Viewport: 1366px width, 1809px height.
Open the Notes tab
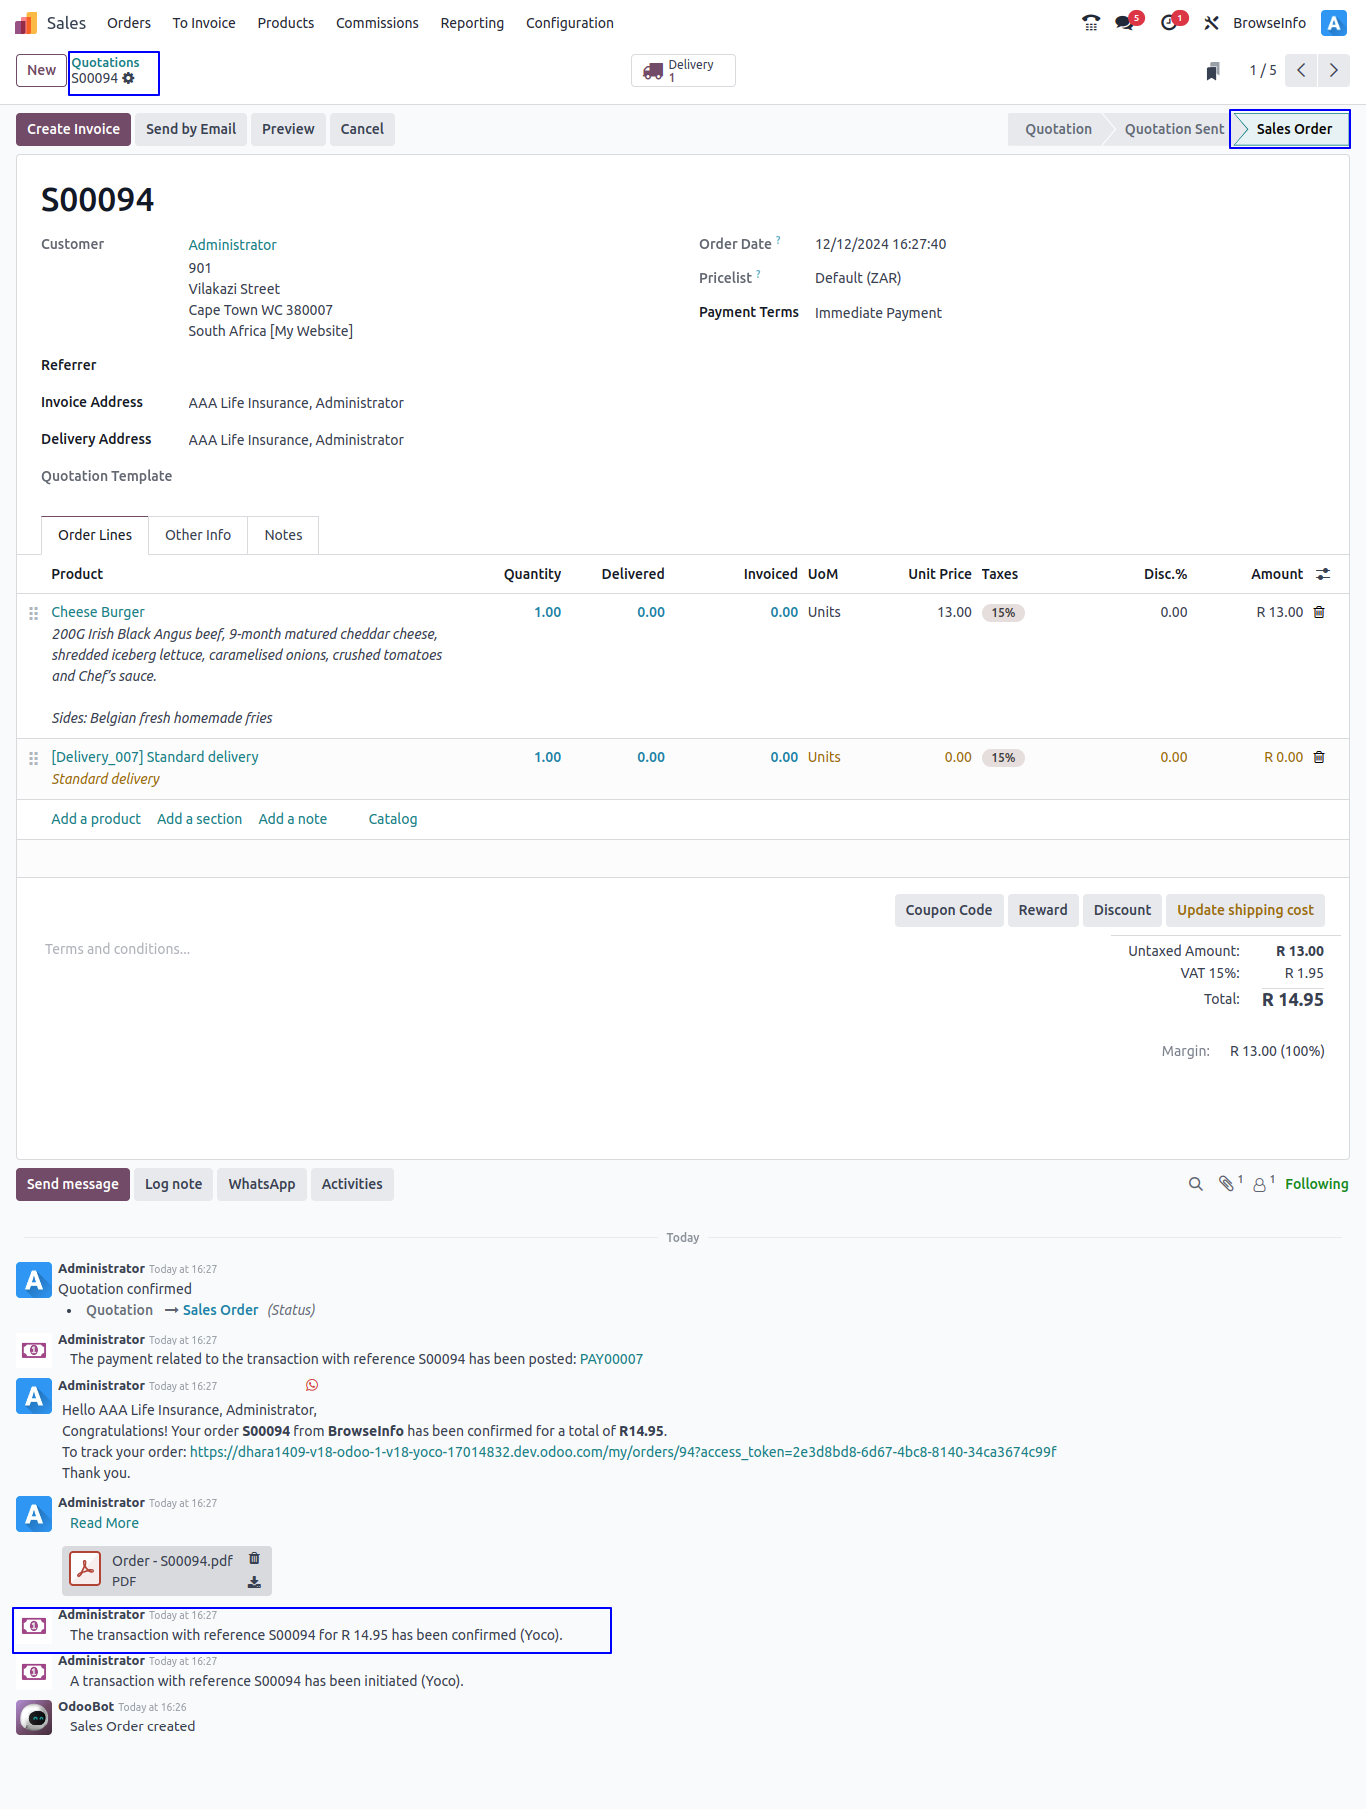(283, 535)
